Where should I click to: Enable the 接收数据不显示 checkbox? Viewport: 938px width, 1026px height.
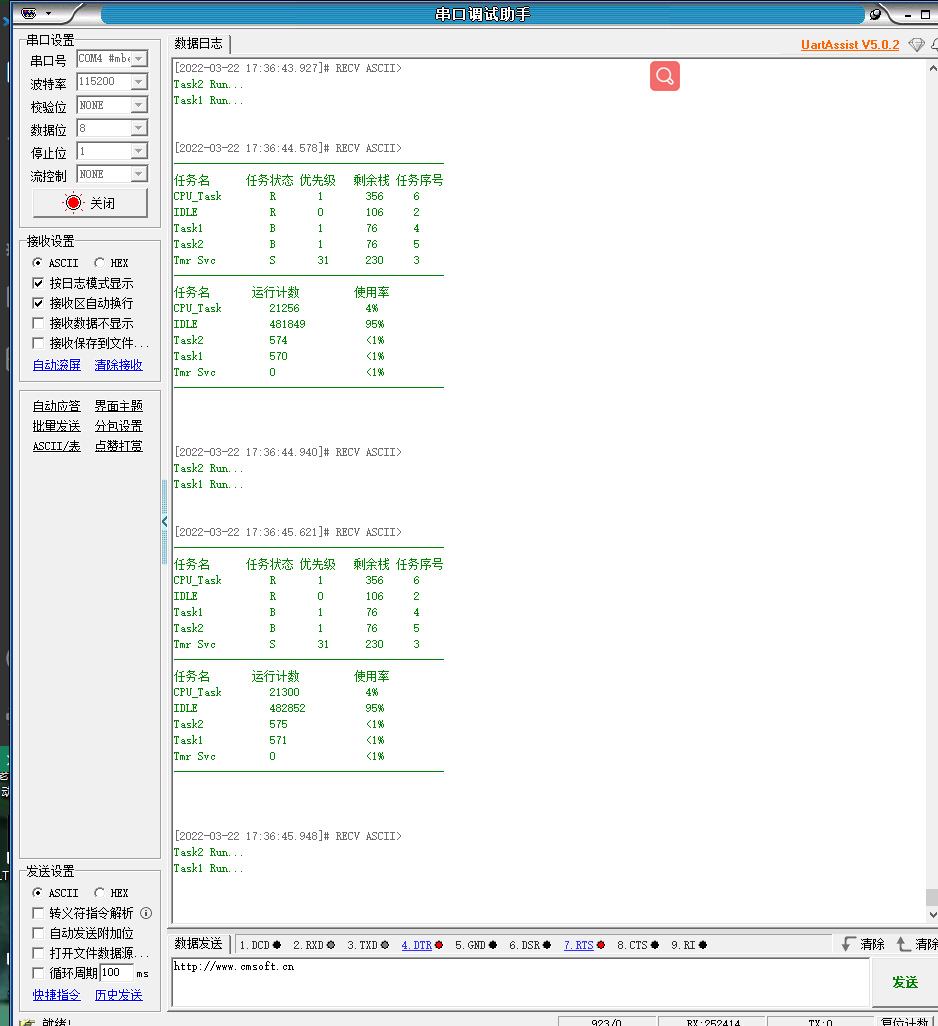coord(38,323)
